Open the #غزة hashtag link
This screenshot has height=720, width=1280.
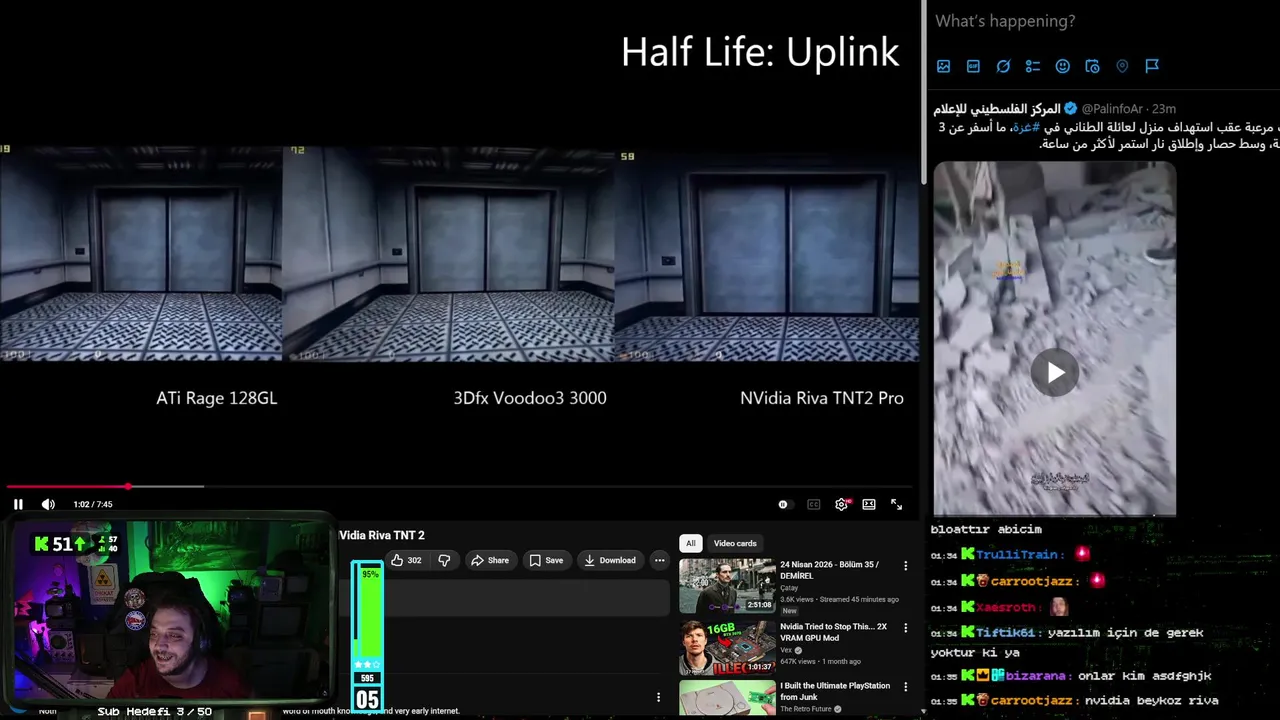pyautogui.click(x=1026, y=127)
